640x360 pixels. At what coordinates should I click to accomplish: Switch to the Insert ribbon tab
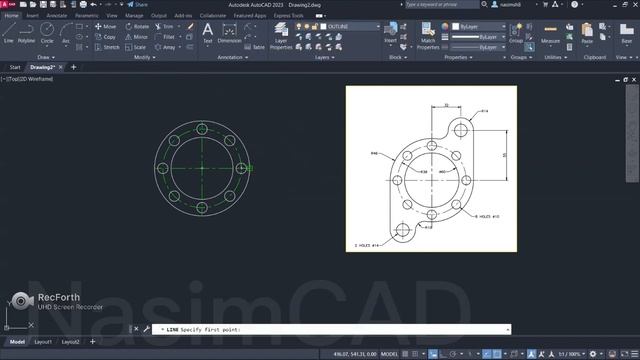click(x=32, y=16)
